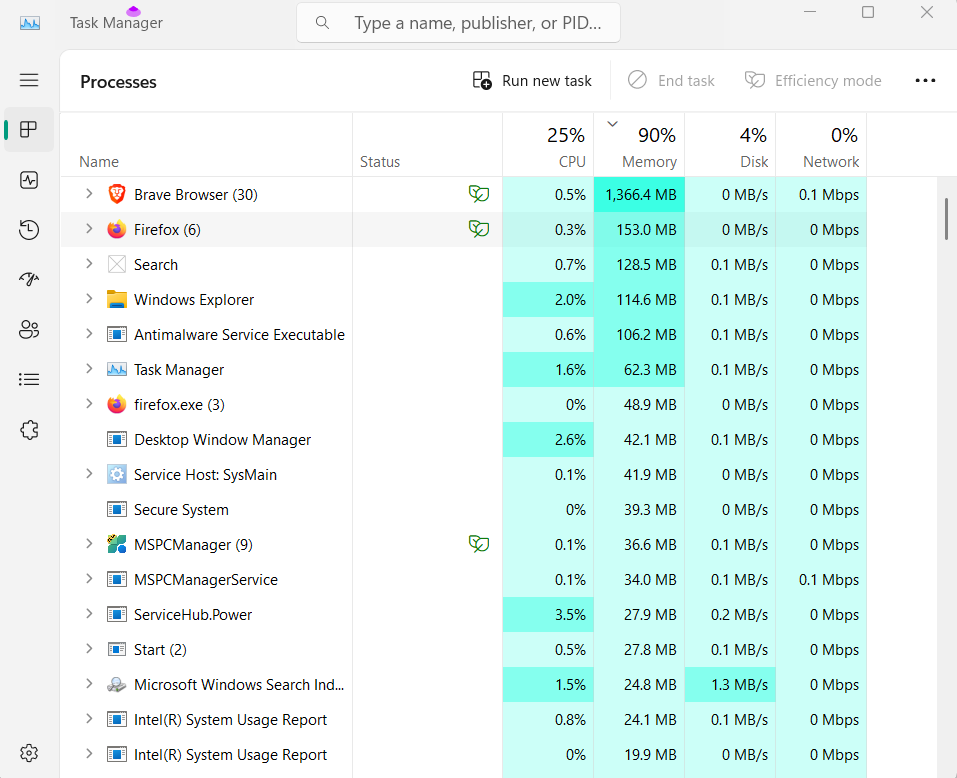Open the Services puzzle icon

point(29,430)
